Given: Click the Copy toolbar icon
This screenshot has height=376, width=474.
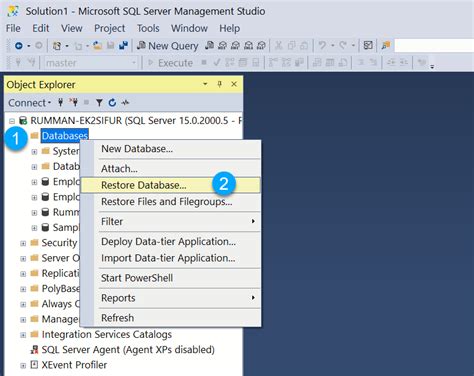Looking at the screenshot, I should point(291,45).
